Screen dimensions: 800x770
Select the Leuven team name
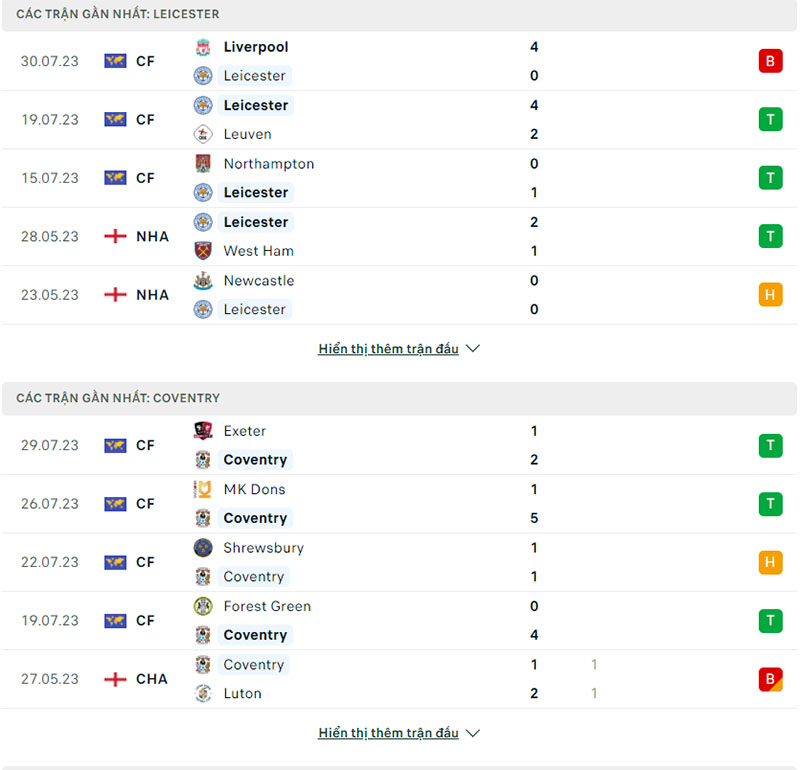coord(247,134)
